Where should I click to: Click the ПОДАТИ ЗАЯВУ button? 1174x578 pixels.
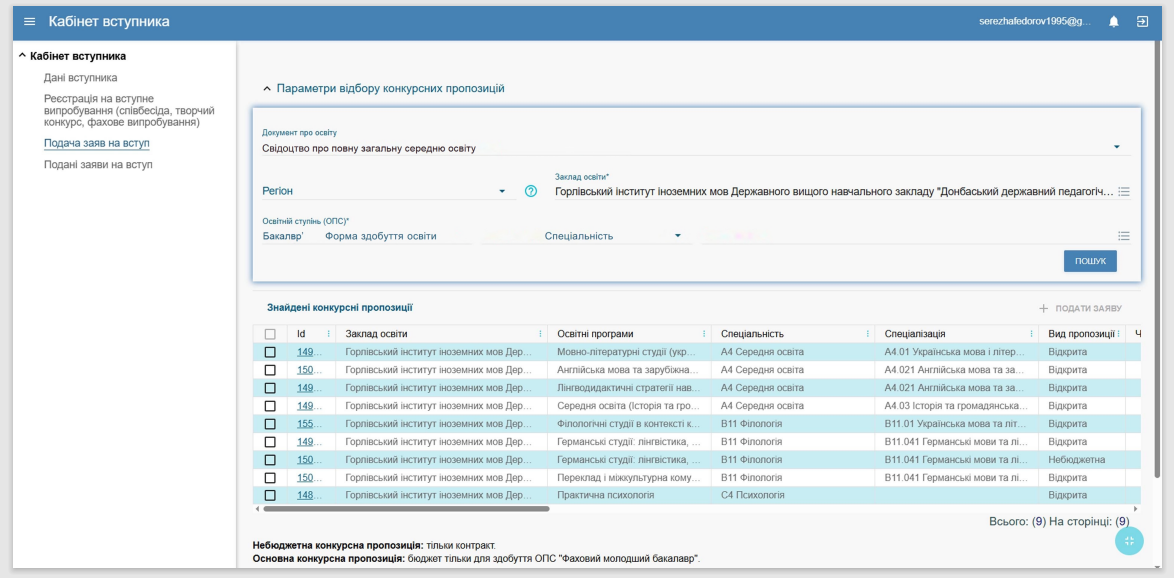(x=1080, y=309)
